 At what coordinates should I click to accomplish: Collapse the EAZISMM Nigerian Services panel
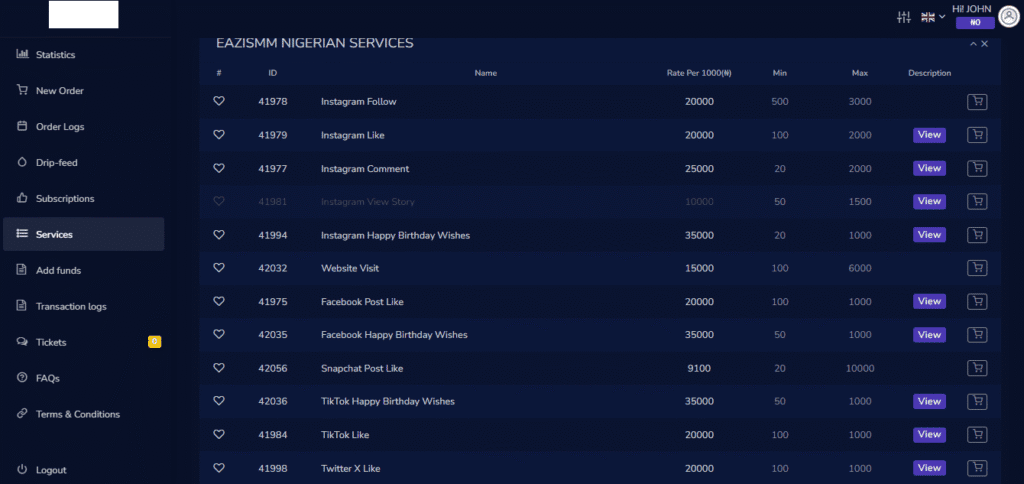pos(973,44)
